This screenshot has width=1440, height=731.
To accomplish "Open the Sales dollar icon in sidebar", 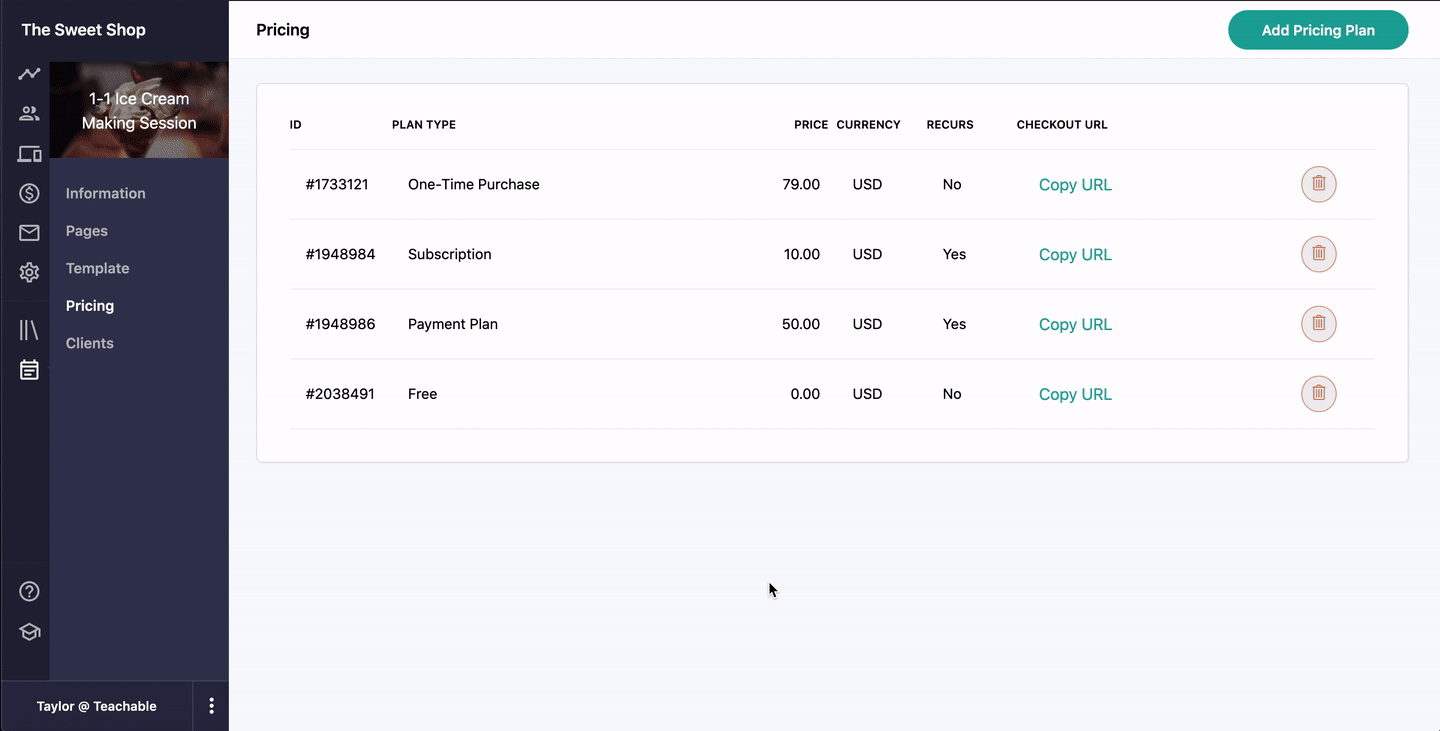I will 29,193.
